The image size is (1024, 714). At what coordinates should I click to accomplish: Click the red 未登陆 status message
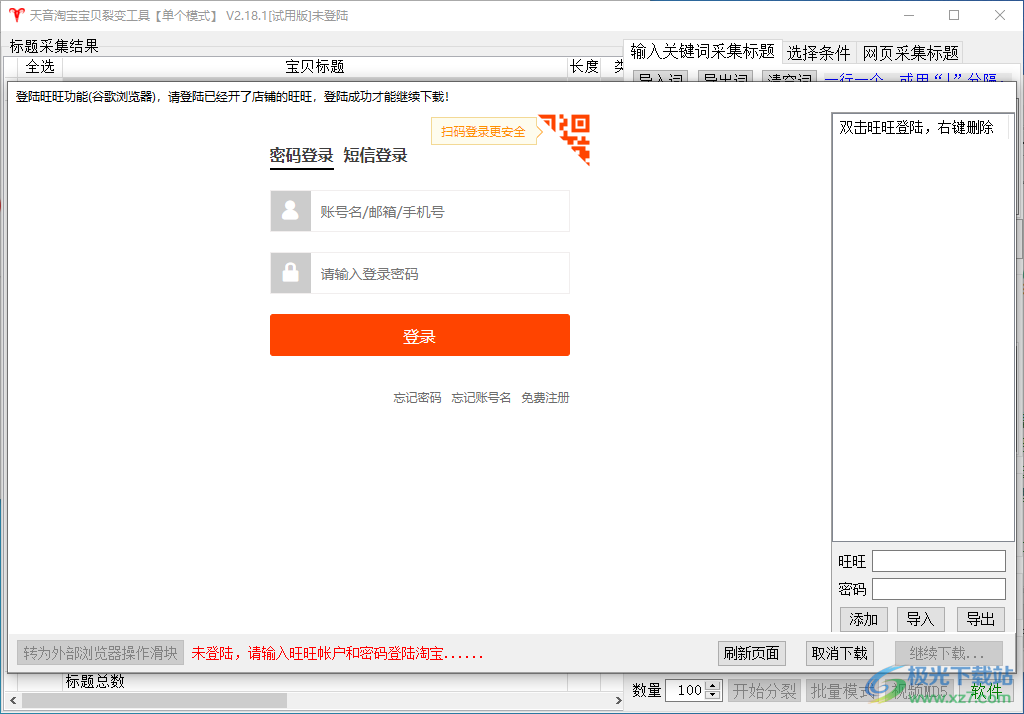337,653
